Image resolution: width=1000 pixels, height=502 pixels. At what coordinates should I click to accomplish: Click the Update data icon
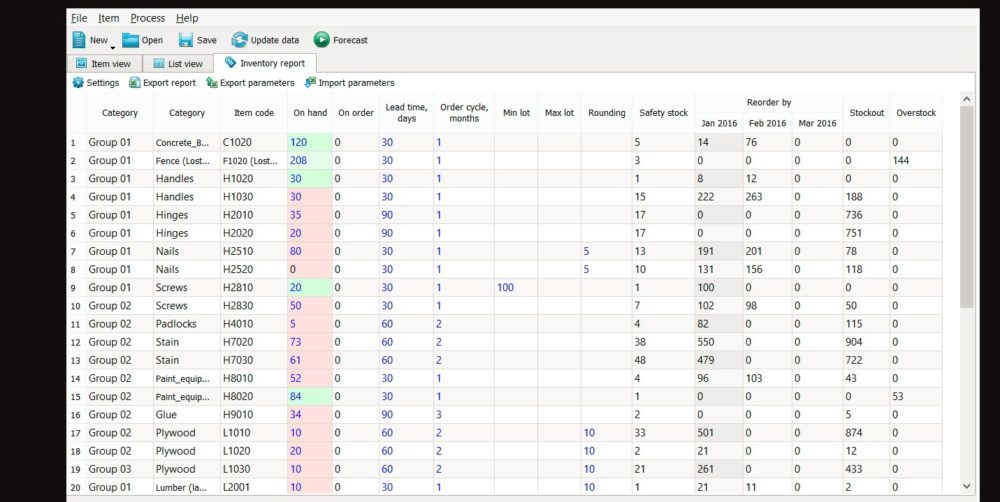click(x=240, y=40)
